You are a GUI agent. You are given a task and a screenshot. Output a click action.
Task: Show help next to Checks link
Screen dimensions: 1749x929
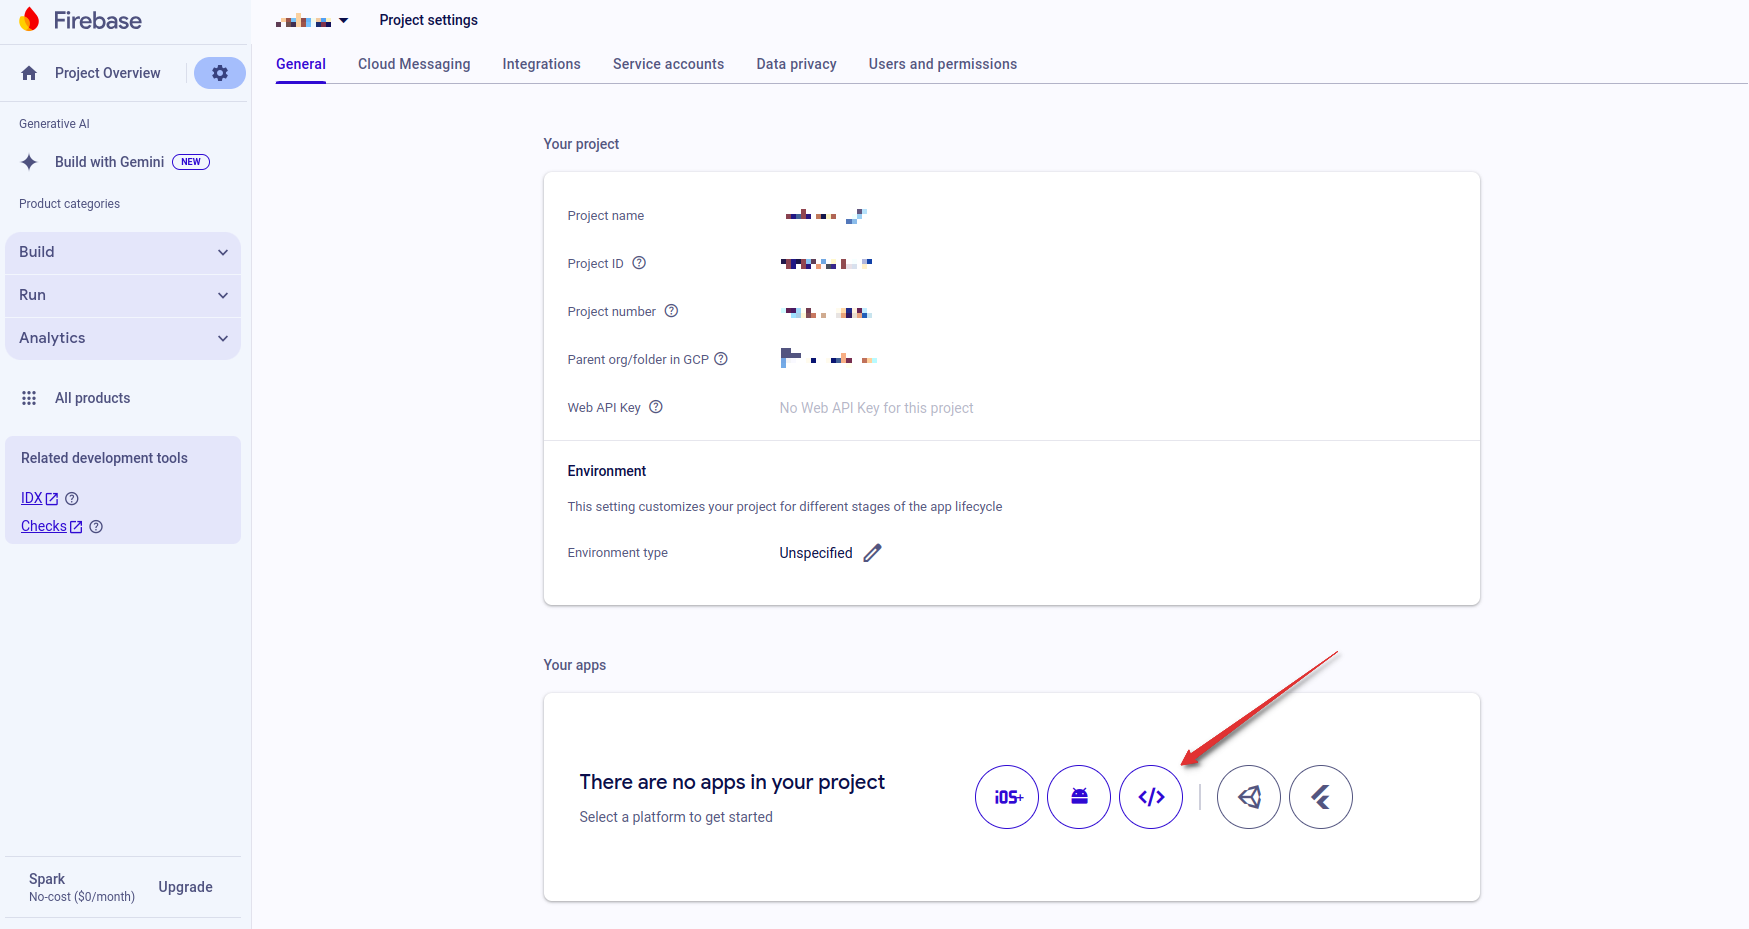point(96,526)
